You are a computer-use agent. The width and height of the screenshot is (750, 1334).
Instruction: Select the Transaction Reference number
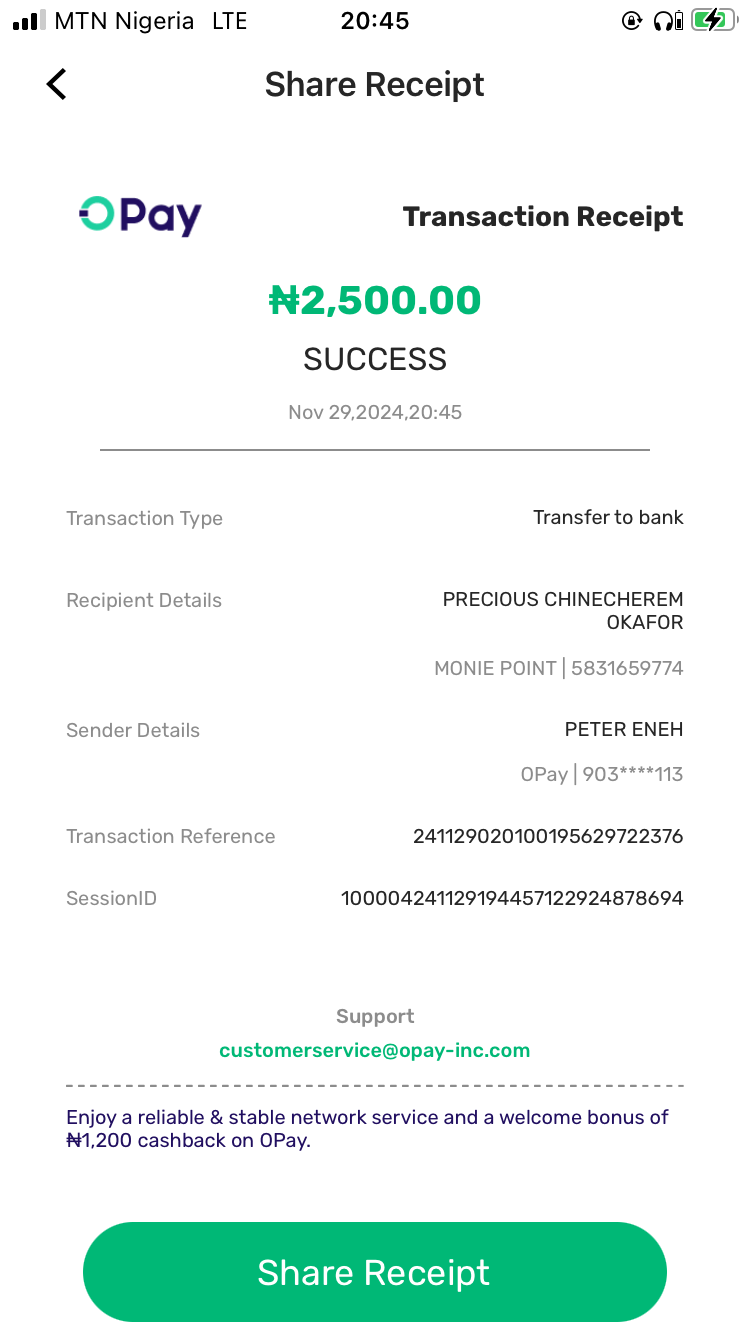tap(548, 836)
